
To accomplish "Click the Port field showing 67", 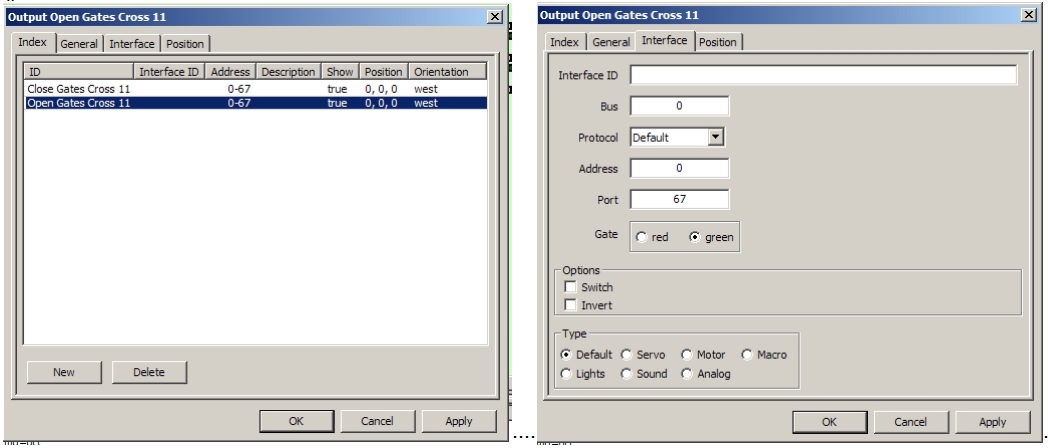I will [679, 200].
